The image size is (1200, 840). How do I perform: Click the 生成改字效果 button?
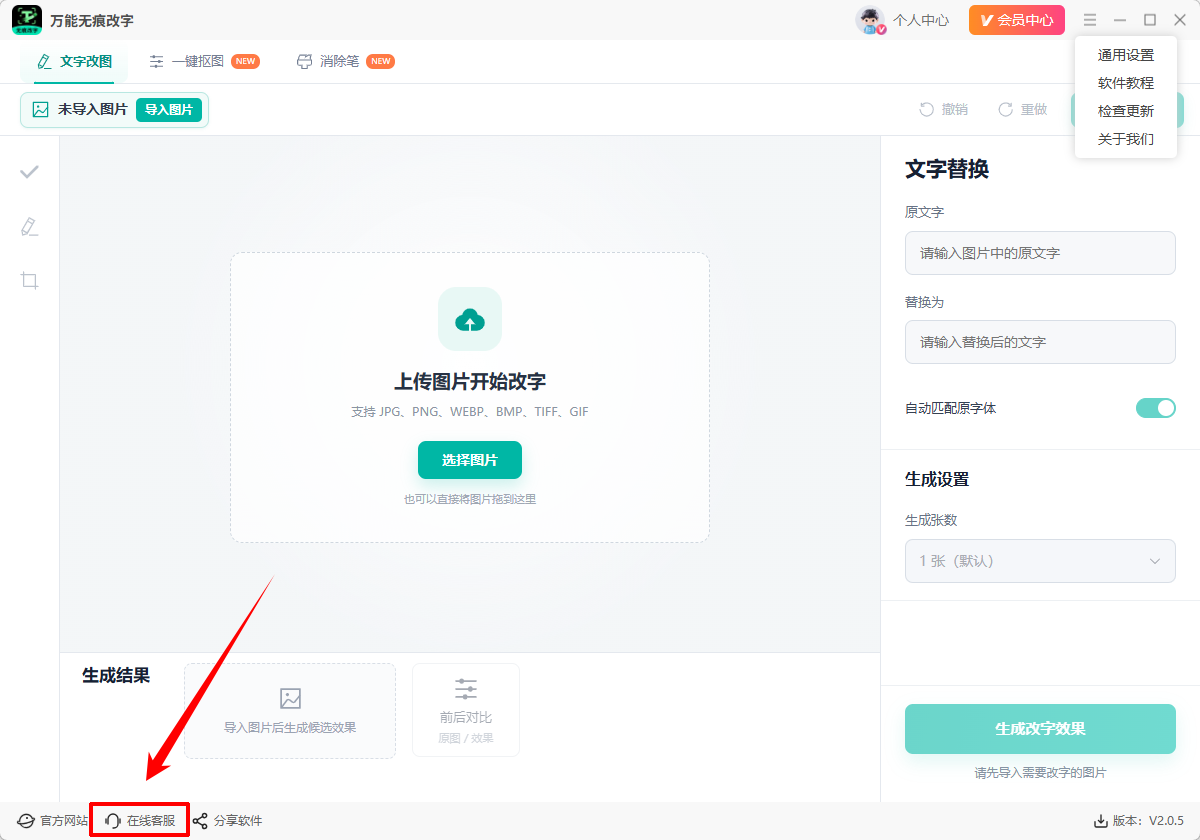tap(1040, 729)
